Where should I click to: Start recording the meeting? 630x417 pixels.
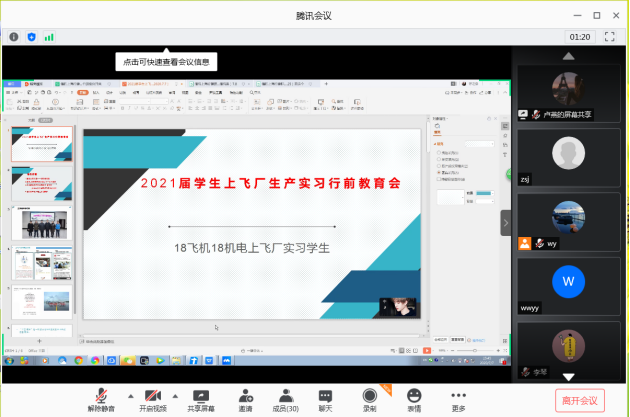(370, 400)
